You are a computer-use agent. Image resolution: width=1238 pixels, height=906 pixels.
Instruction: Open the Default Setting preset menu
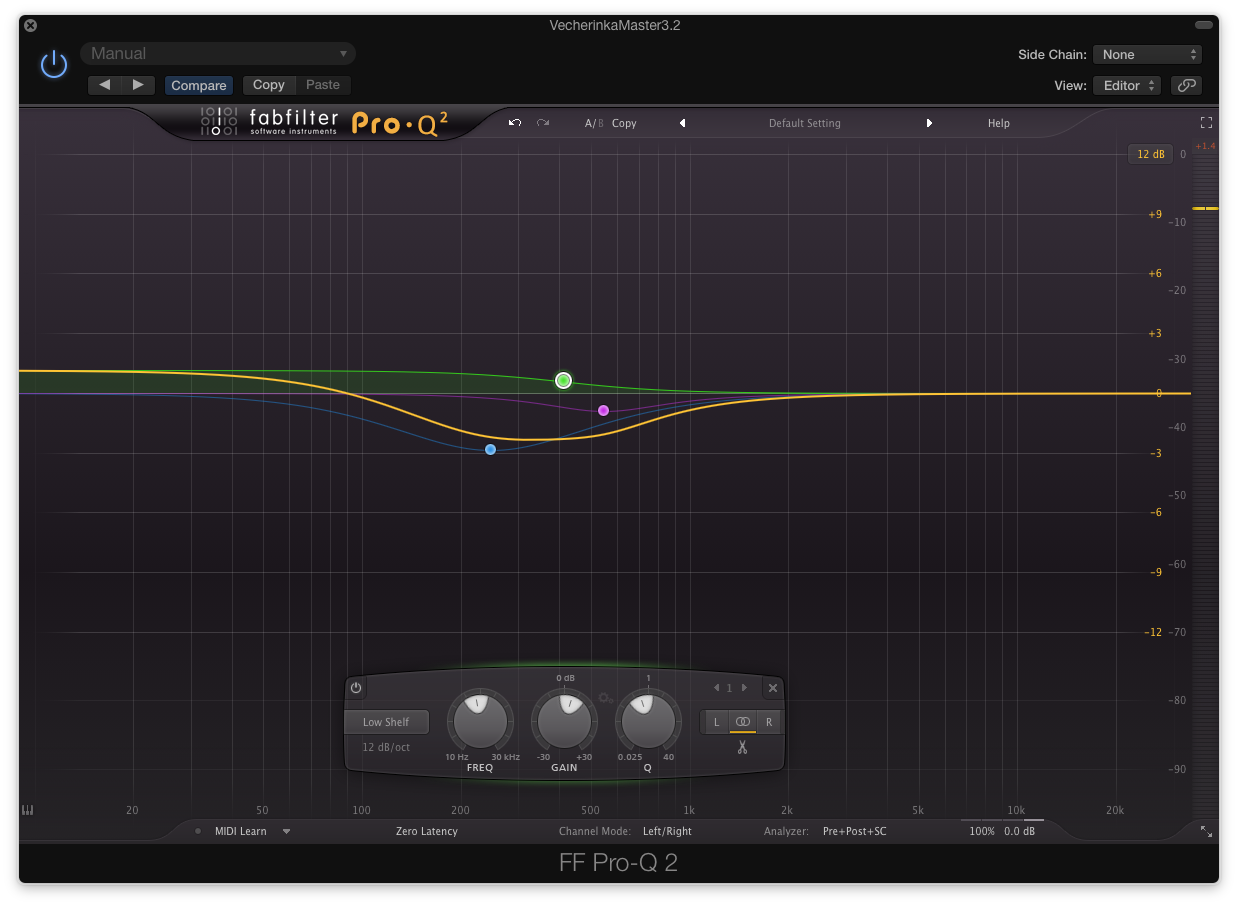[x=805, y=123]
